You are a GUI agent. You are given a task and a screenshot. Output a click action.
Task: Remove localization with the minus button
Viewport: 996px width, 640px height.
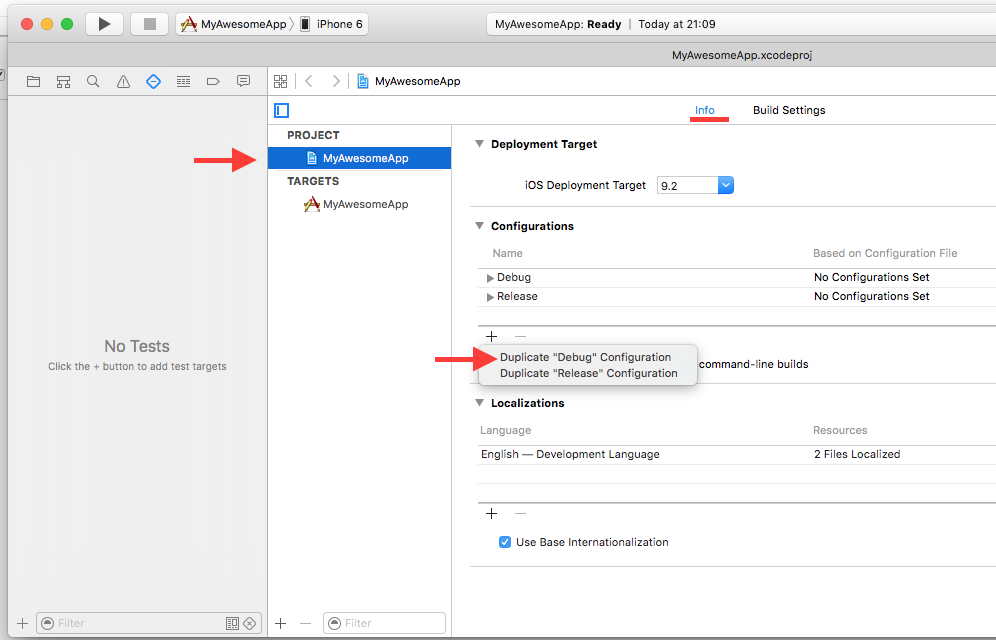tap(520, 514)
